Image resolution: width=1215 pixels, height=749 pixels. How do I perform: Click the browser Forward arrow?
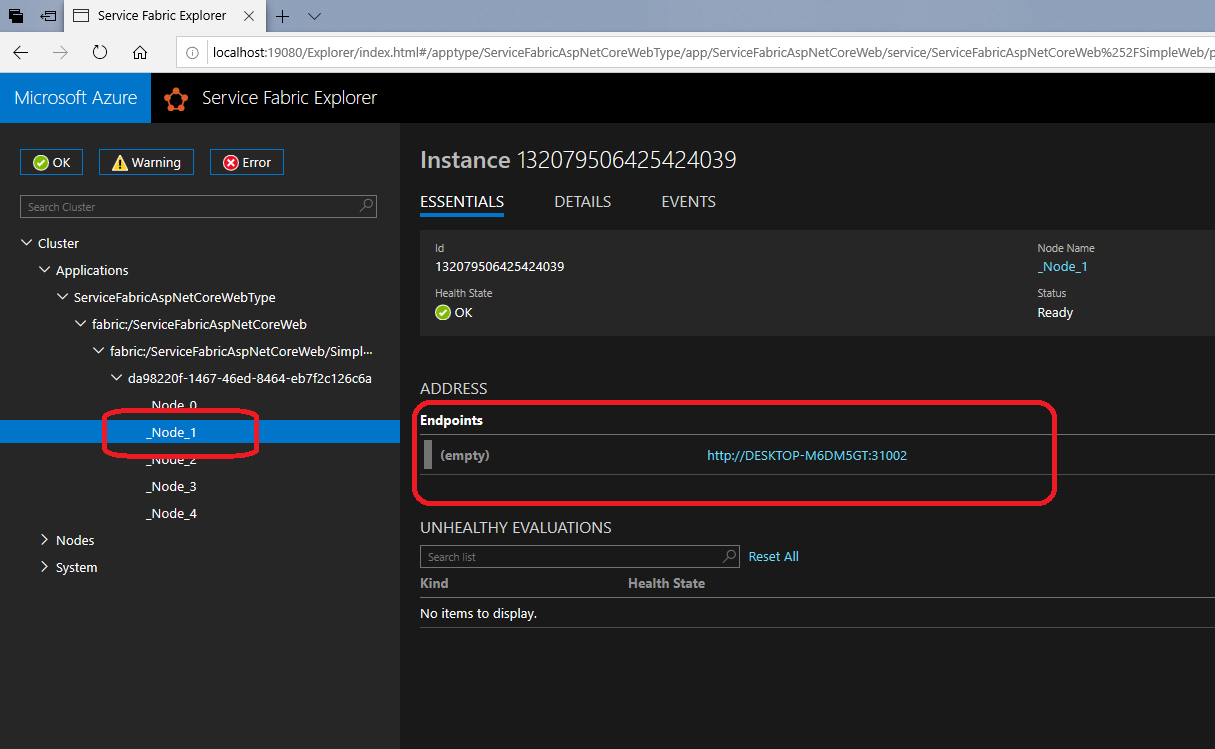[60, 52]
